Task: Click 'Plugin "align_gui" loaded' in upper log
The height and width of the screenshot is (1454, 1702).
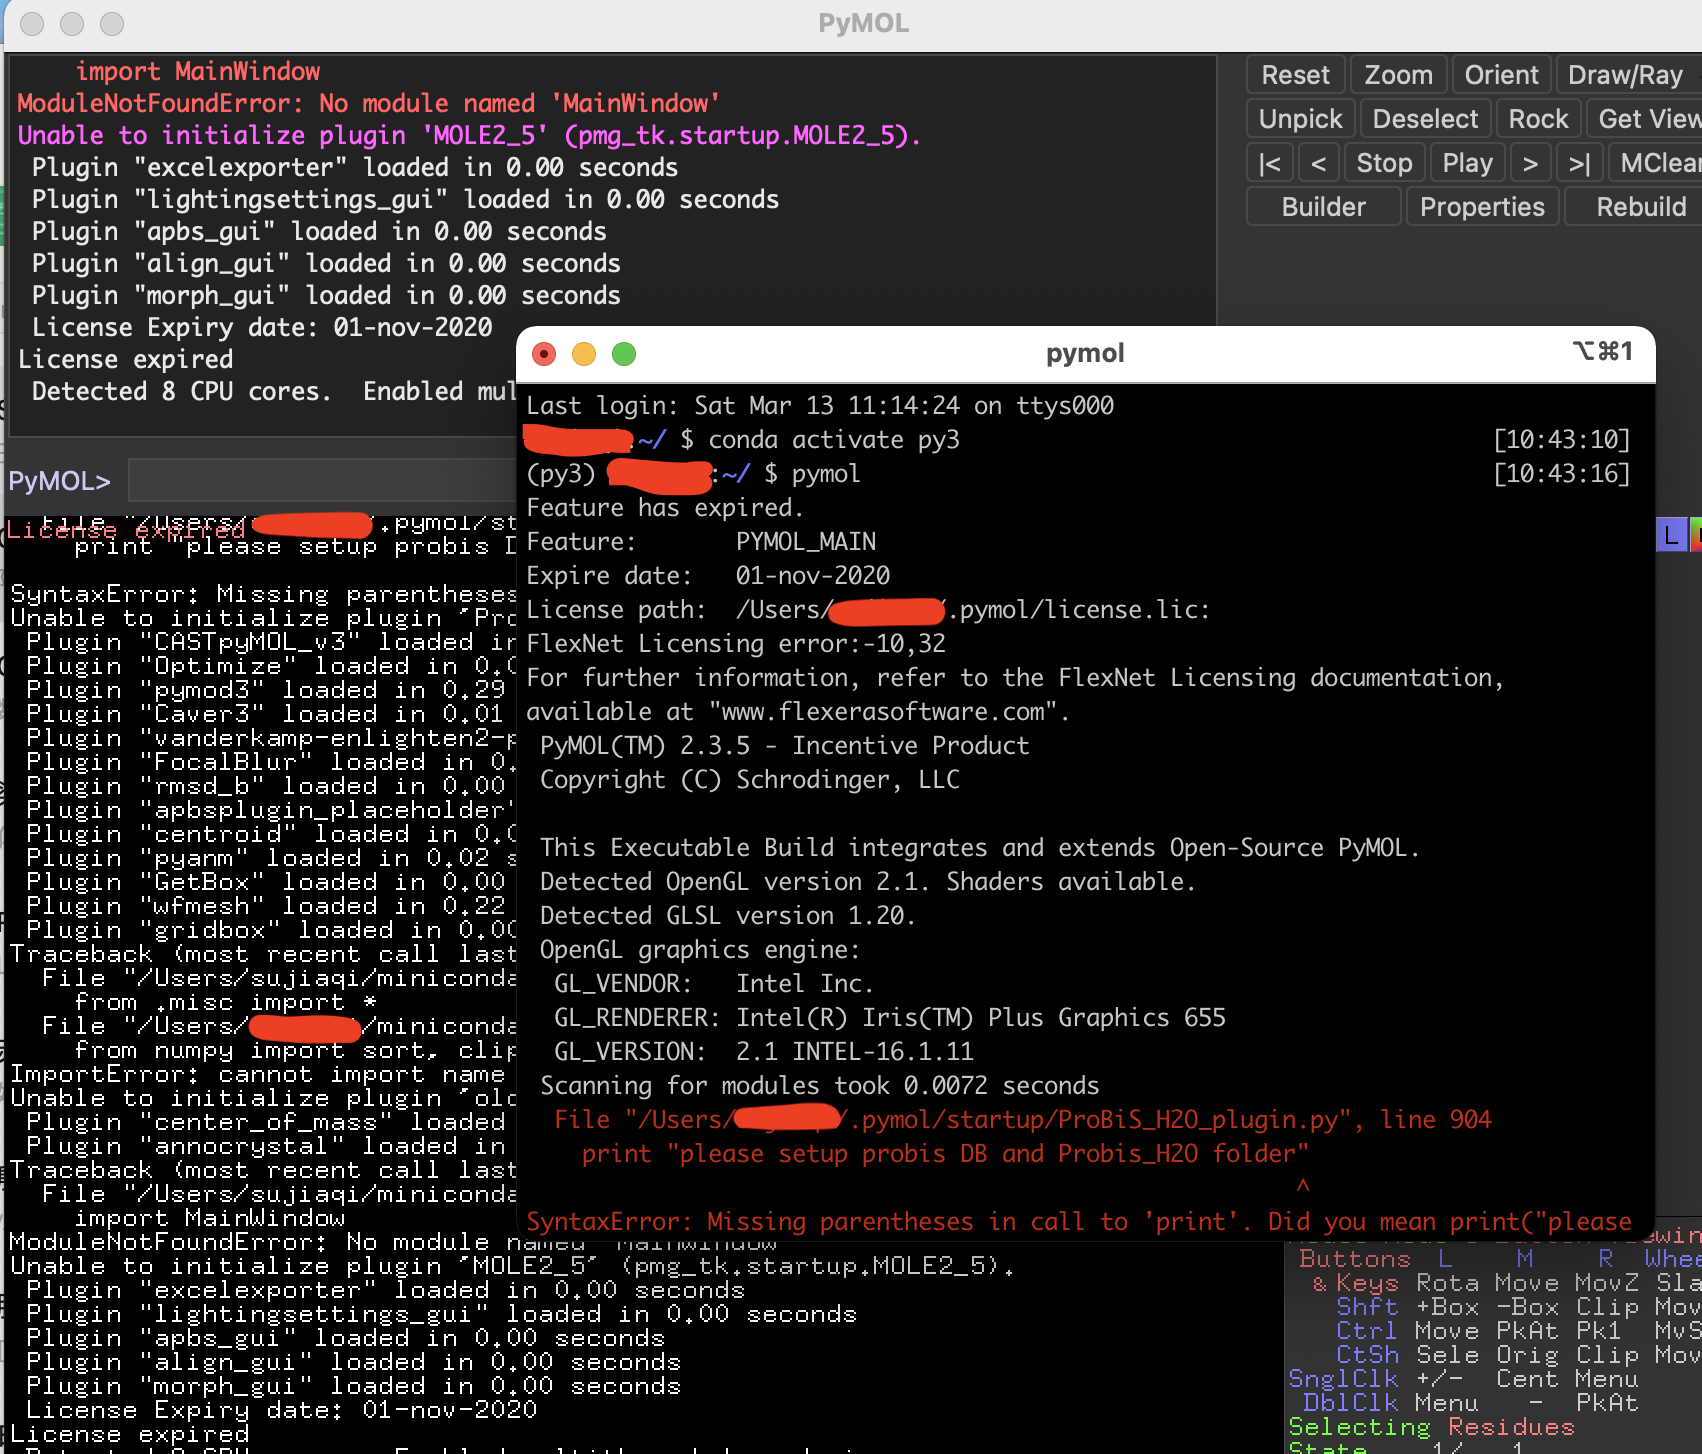Action: [x=326, y=264]
